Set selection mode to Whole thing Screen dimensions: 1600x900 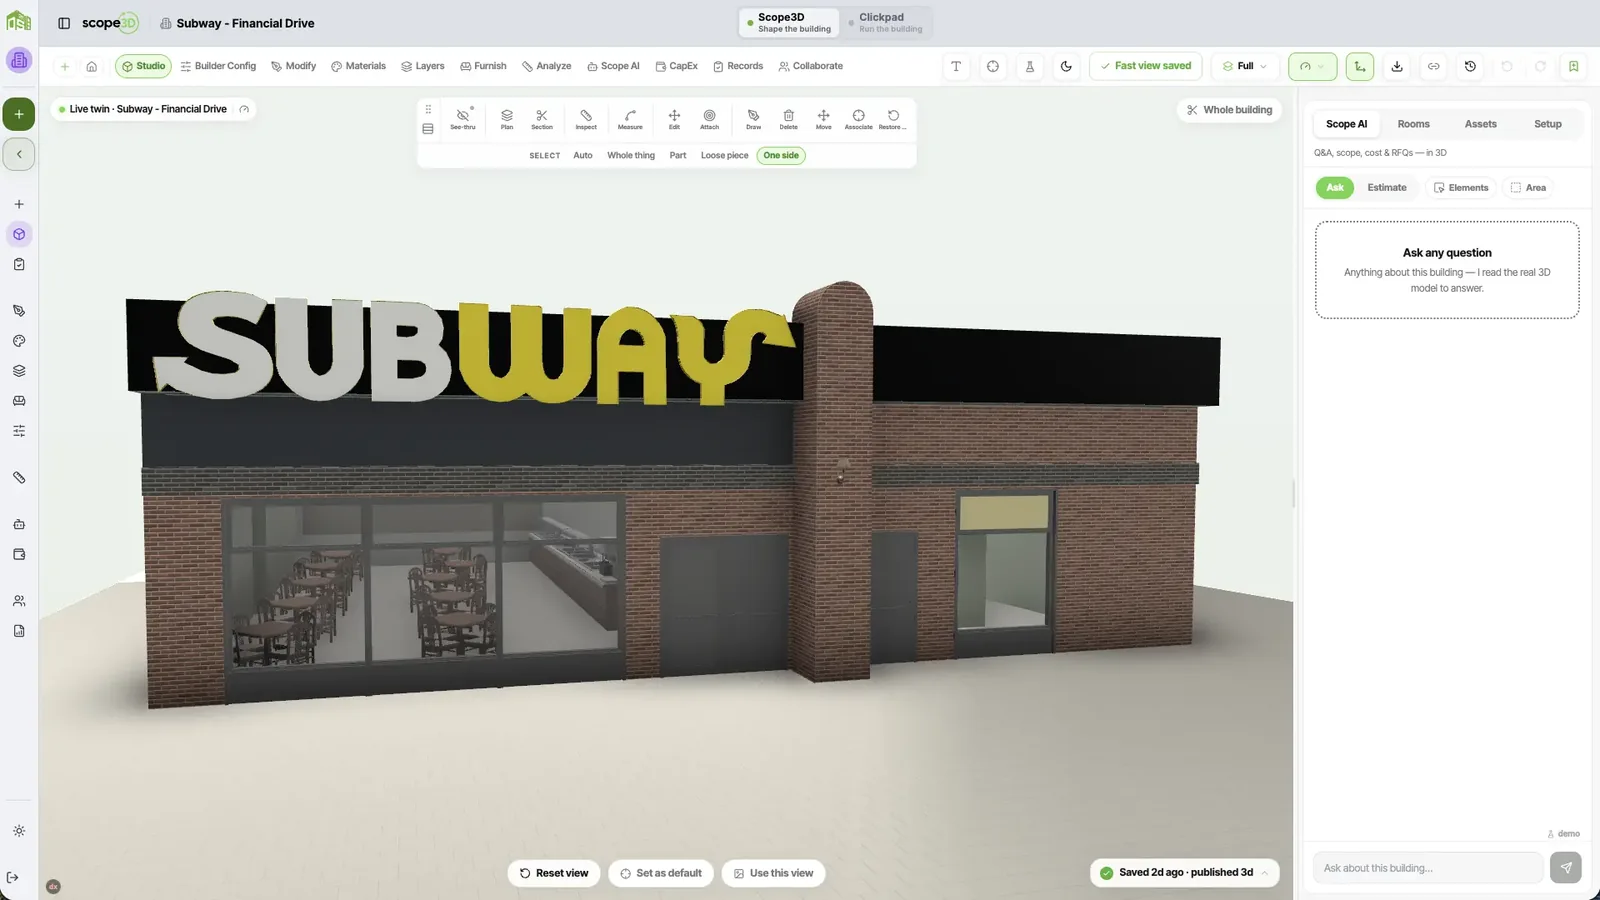[631, 156]
